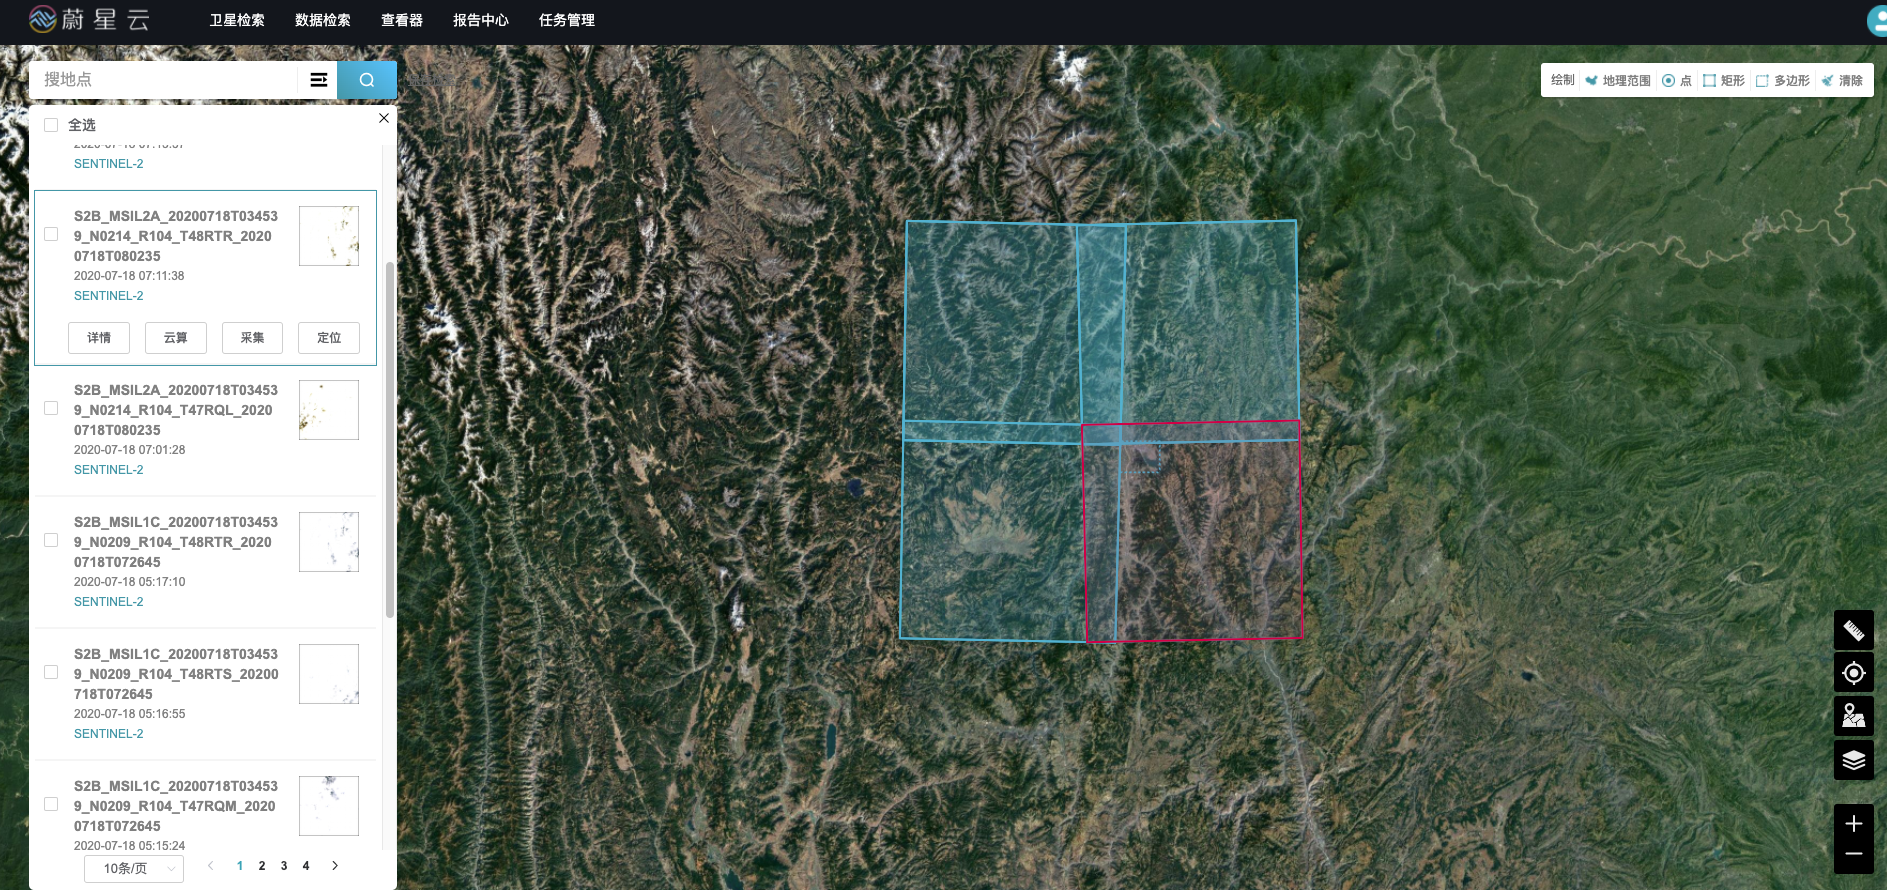
Task: Go to next results page arrow
Action: coord(335,866)
